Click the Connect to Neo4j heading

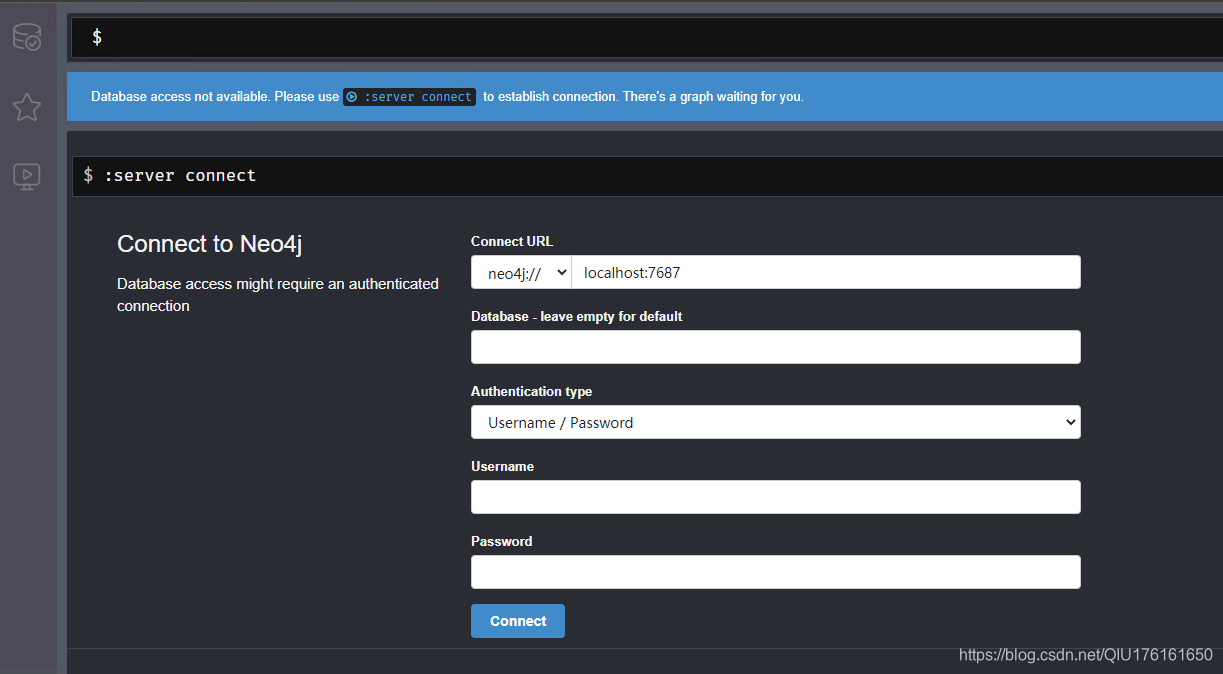210,244
